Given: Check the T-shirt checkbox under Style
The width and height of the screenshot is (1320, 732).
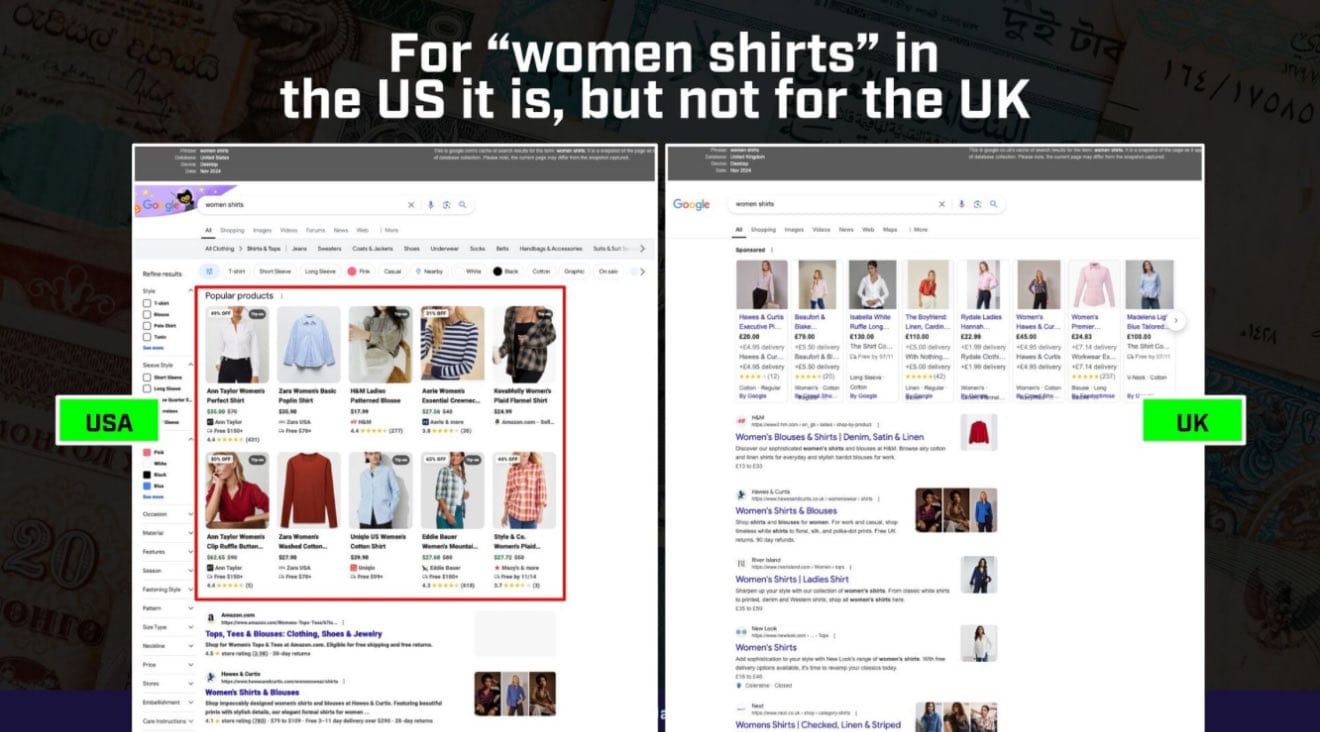Looking at the screenshot, I should tap(147, 302).
